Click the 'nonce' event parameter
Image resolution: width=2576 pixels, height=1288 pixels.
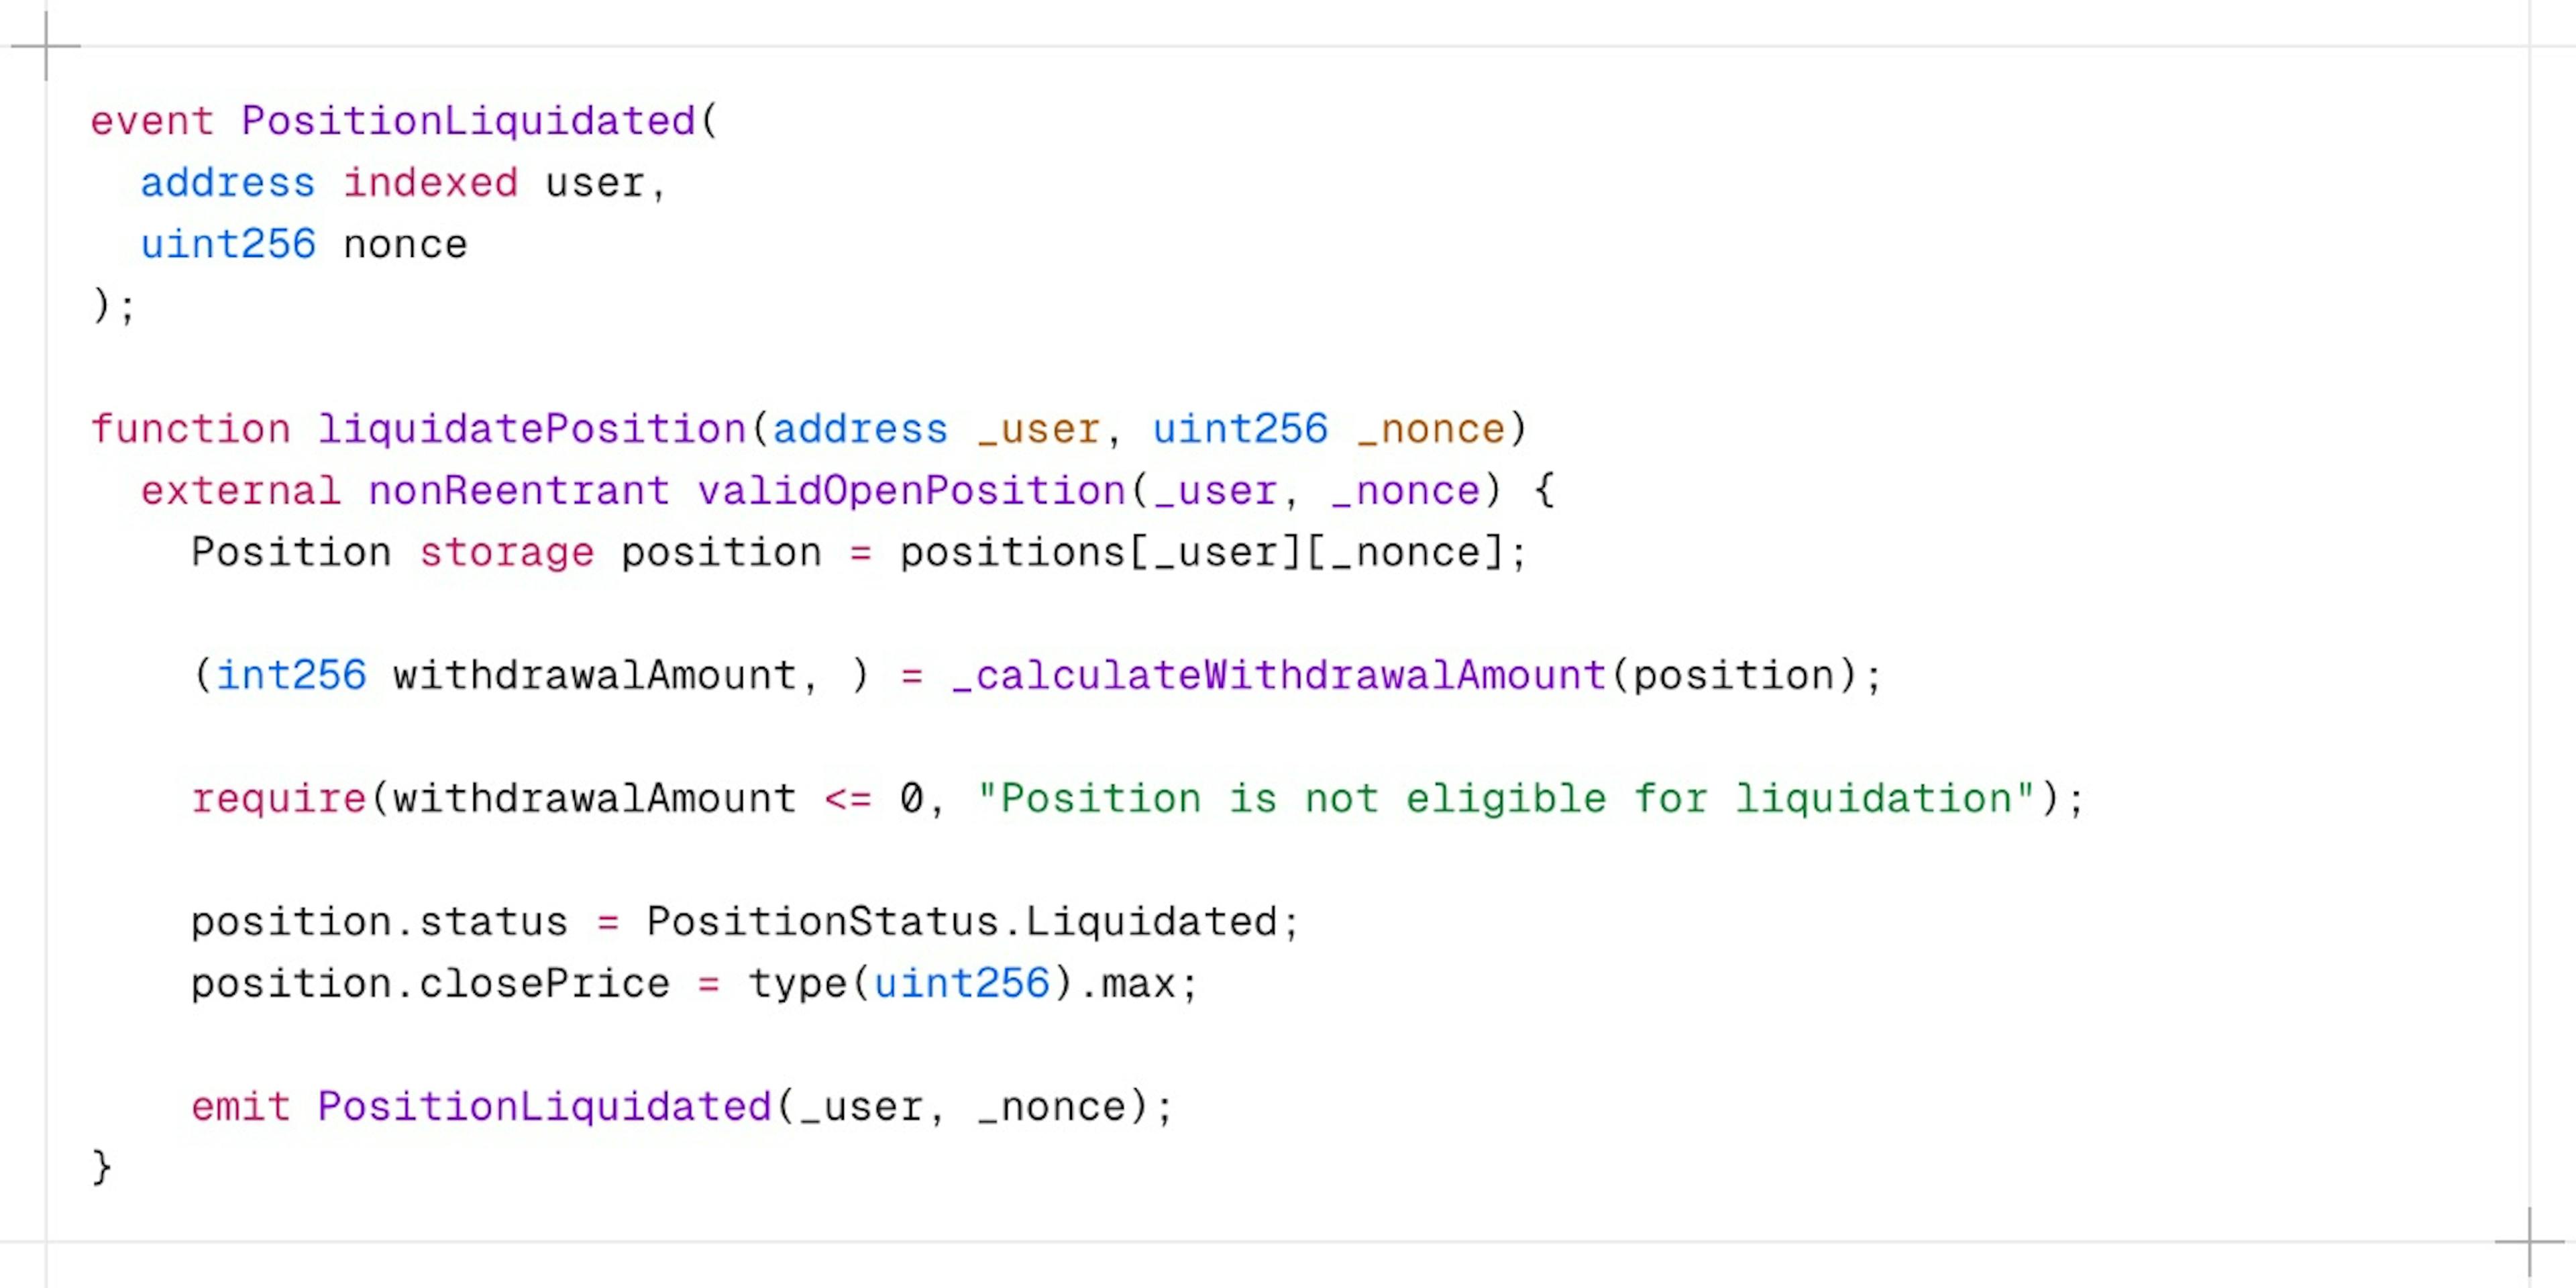pos(405,246)
